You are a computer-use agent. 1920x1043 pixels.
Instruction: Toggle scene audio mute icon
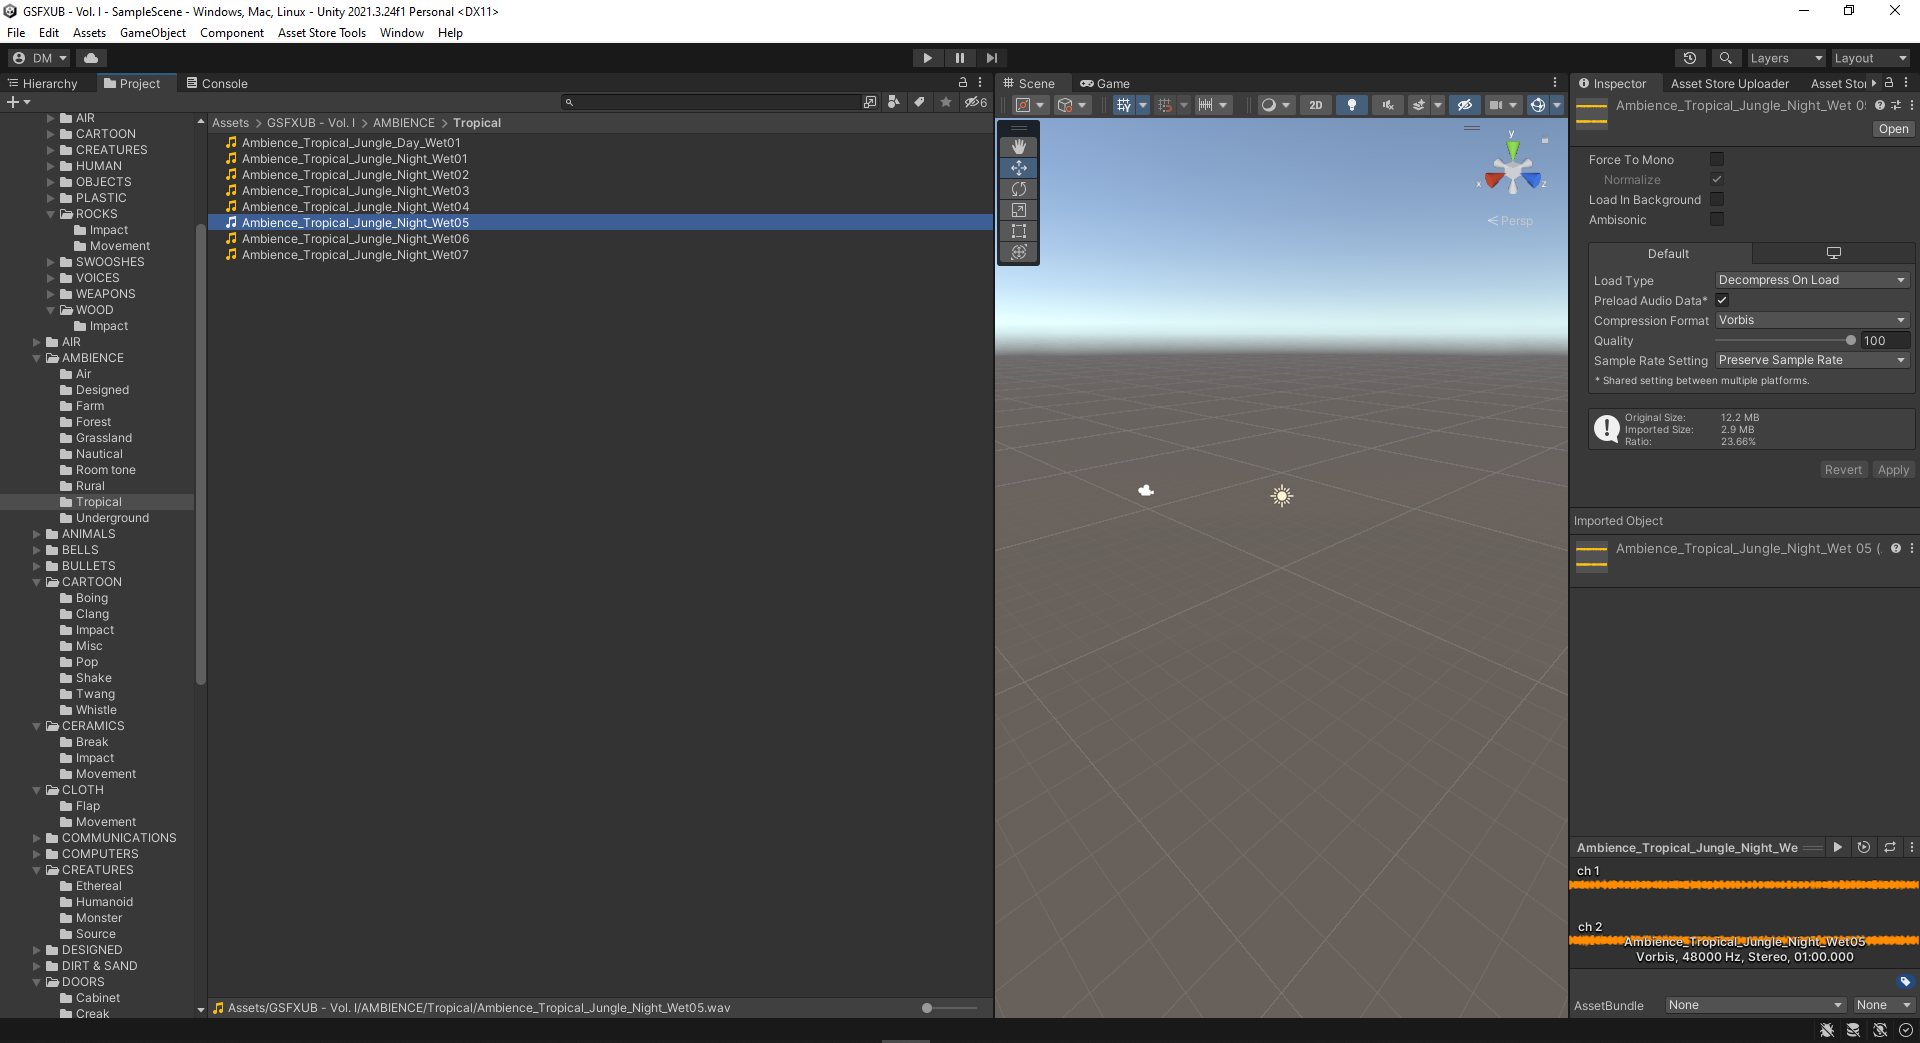click(1388, 105)
